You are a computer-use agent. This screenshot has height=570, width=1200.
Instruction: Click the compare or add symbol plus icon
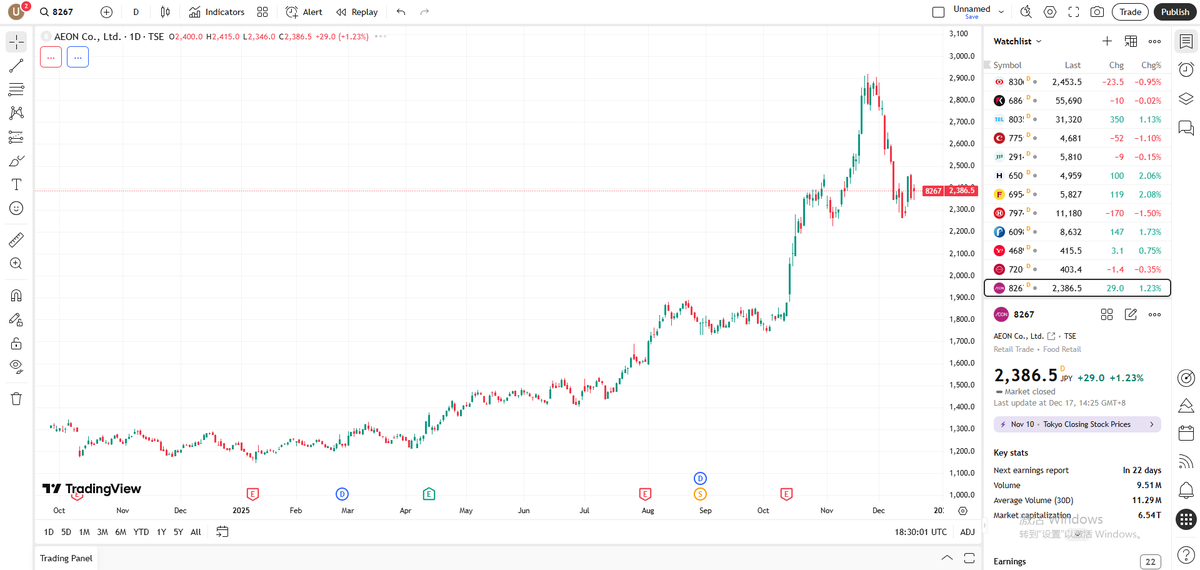(107, 12)
